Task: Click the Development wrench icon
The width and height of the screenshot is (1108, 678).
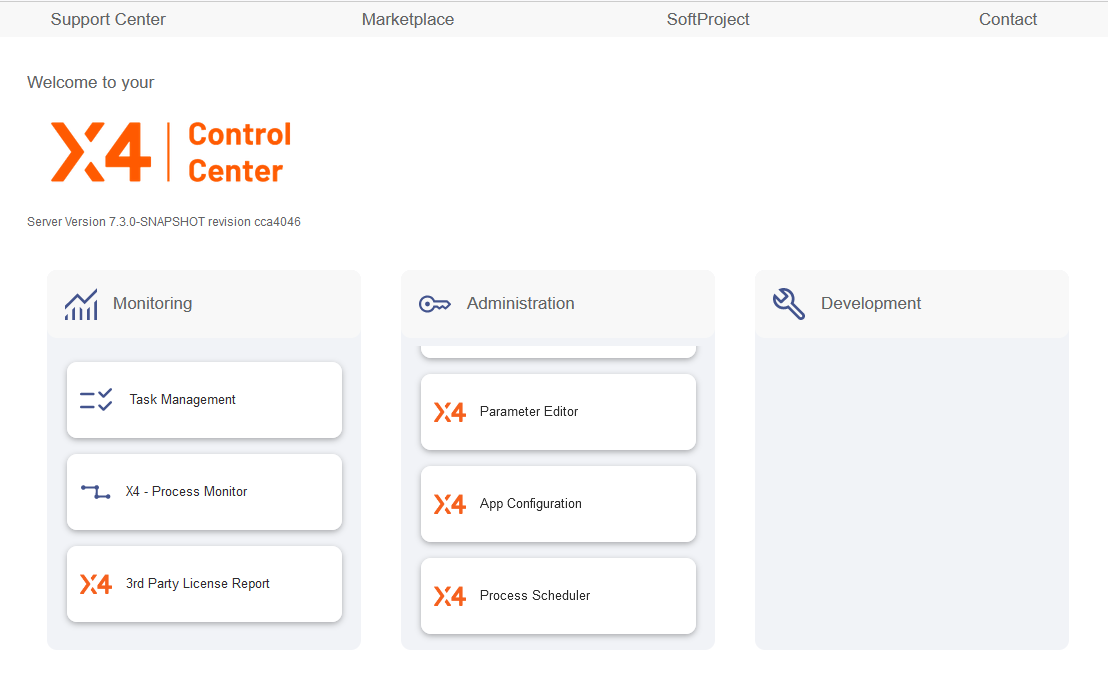Action: (788, 303)
